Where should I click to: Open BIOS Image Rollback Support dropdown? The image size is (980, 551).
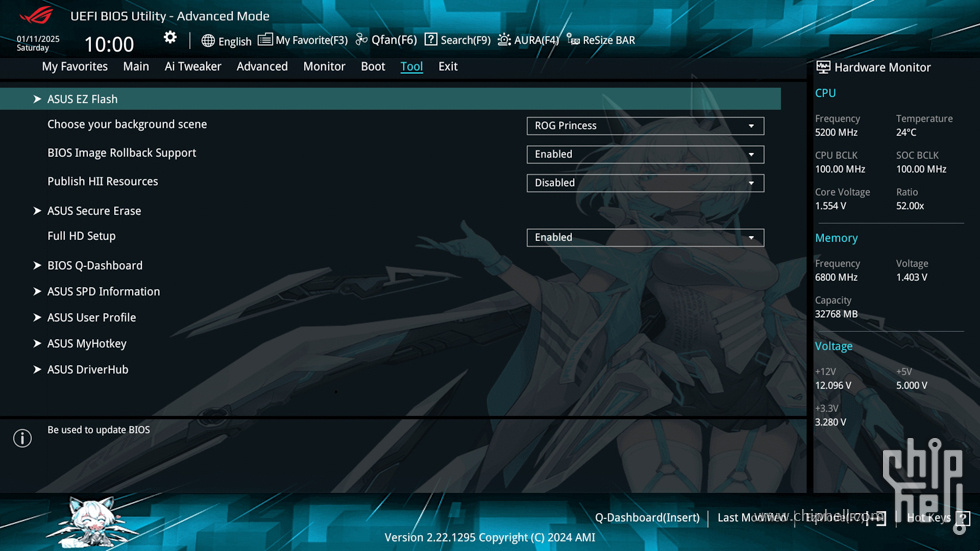pos(645,154)
